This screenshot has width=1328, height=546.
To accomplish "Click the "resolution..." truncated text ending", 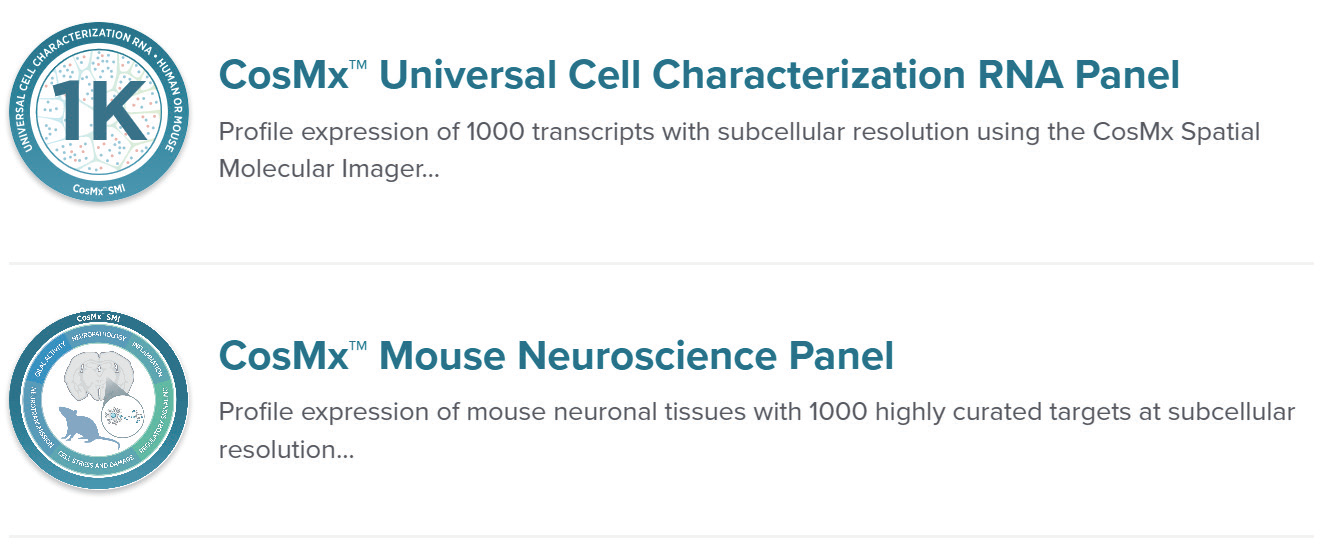I will pyautogui.click(x=286, y=450).
